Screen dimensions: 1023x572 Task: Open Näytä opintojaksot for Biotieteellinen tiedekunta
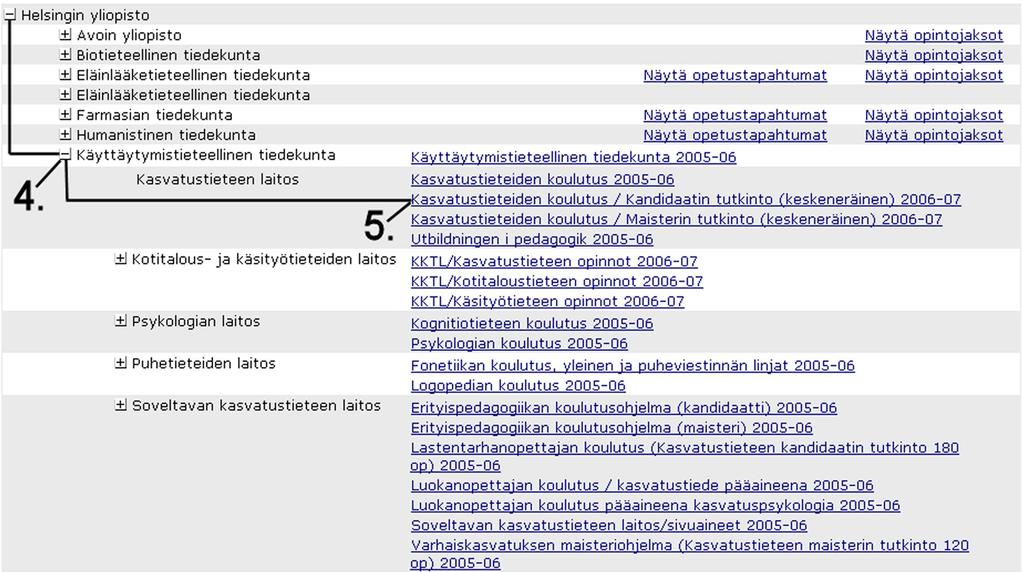click(x=934, y=55)
